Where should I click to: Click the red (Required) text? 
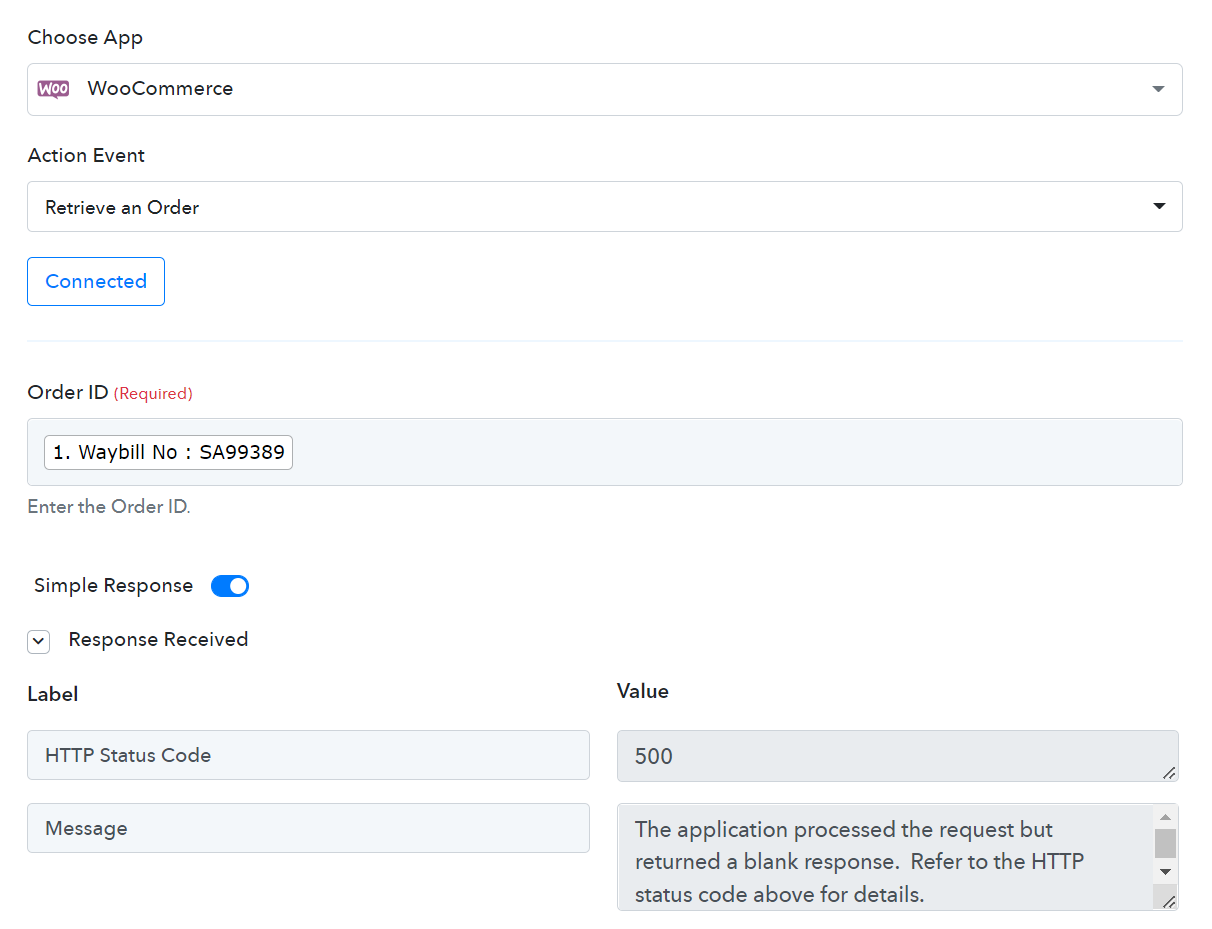(x=153, y=394)
